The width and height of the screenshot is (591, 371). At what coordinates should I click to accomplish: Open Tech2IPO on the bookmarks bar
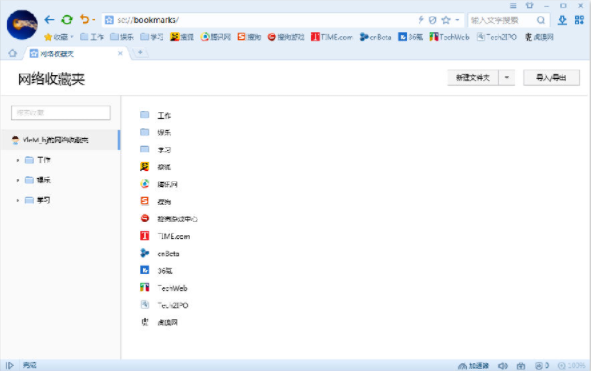pyautogui.click(x=497, y=37)
